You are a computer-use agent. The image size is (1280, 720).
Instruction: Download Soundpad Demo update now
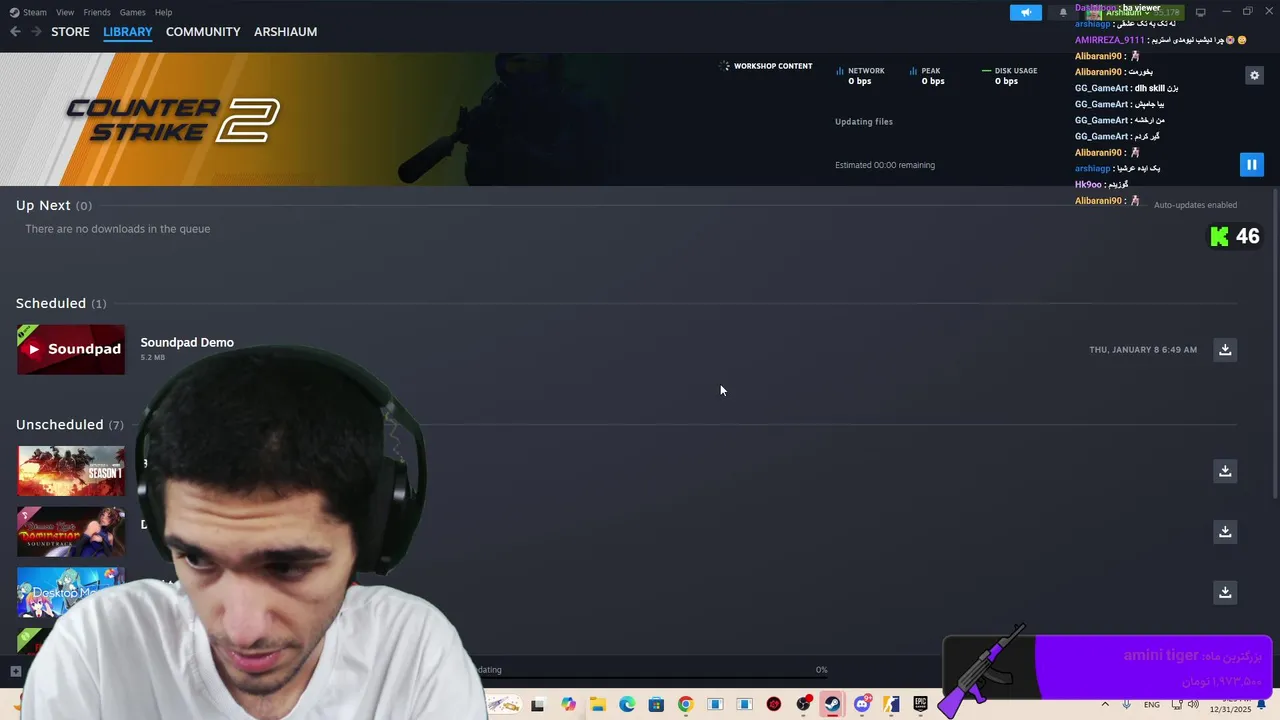[1225, 350]
